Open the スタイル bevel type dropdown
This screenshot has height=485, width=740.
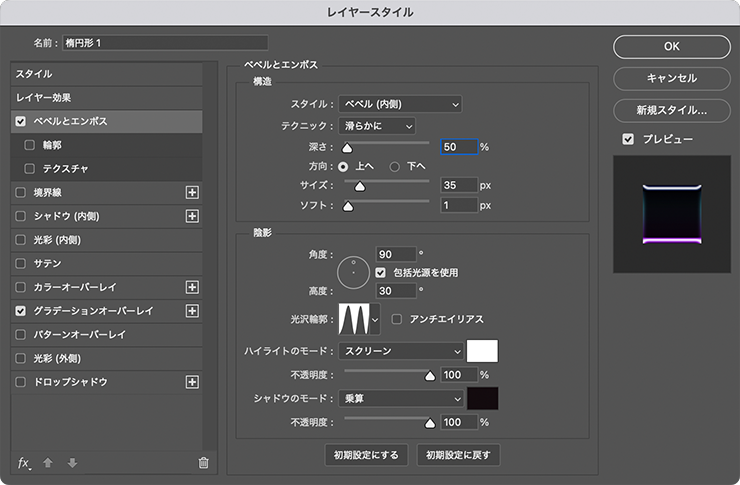[x=400, y=104]
